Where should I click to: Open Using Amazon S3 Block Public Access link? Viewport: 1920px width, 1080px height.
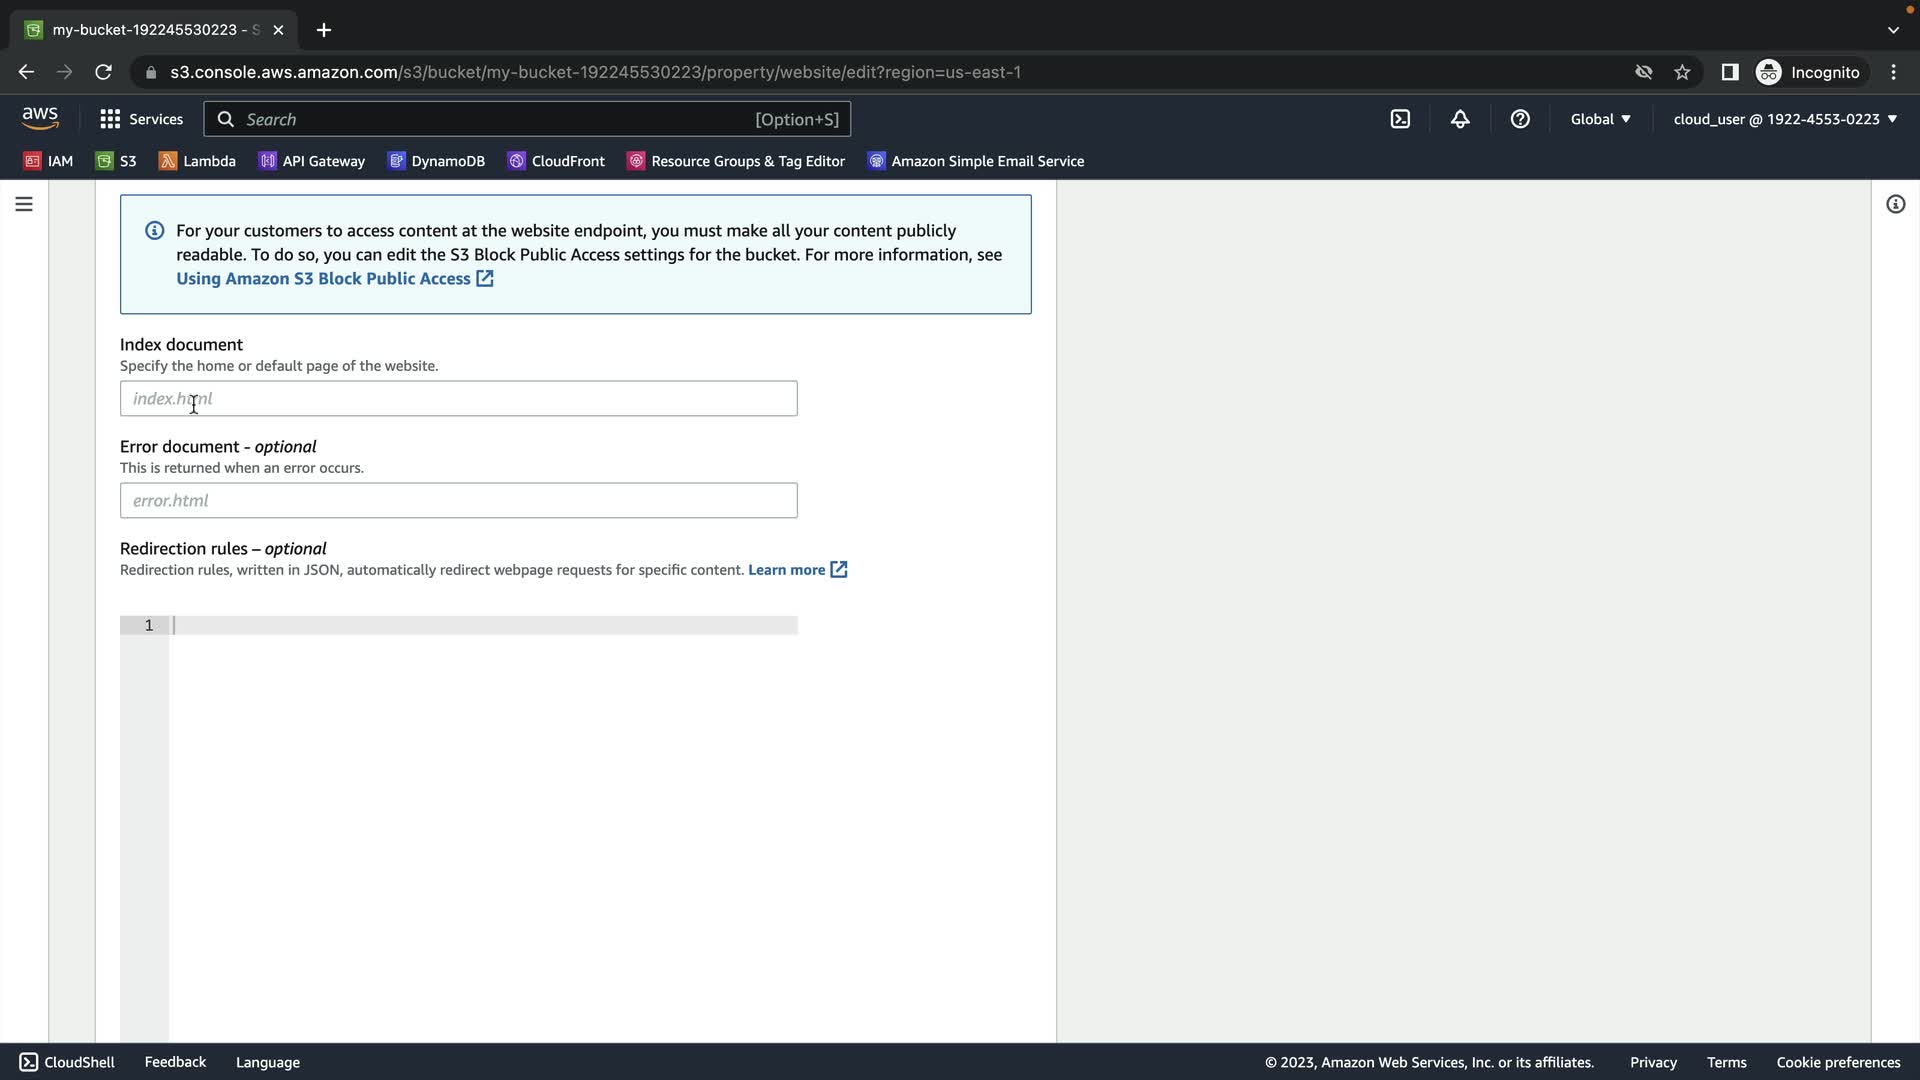pyautogui.click(x=323, y=279)
